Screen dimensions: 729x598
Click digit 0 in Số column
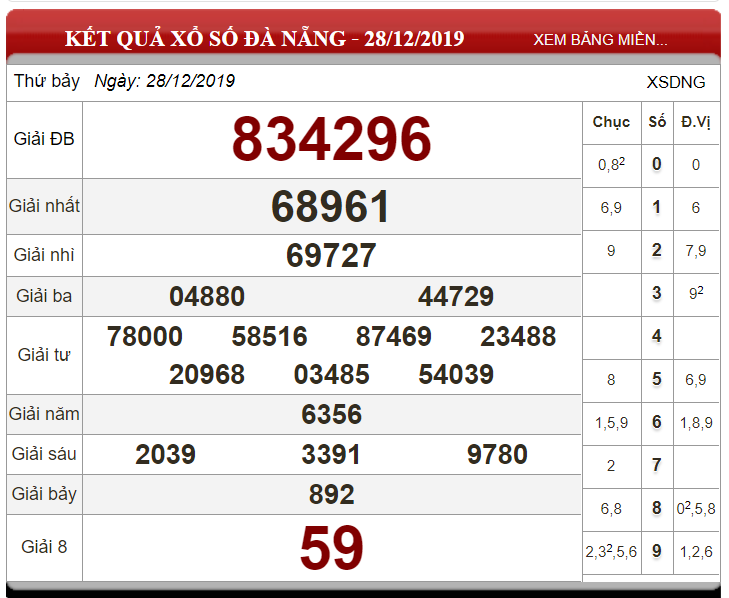[x=656, y=164]
